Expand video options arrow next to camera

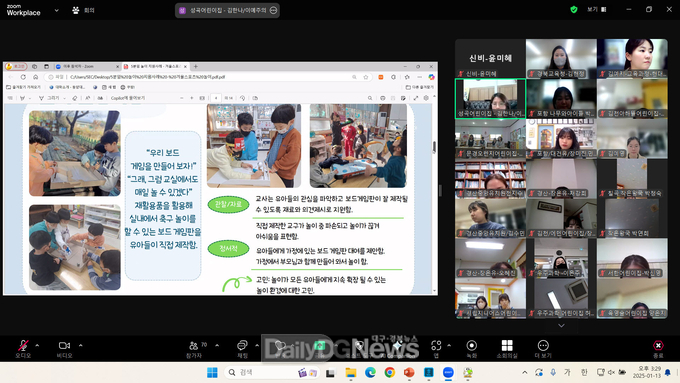coord(80,345)
